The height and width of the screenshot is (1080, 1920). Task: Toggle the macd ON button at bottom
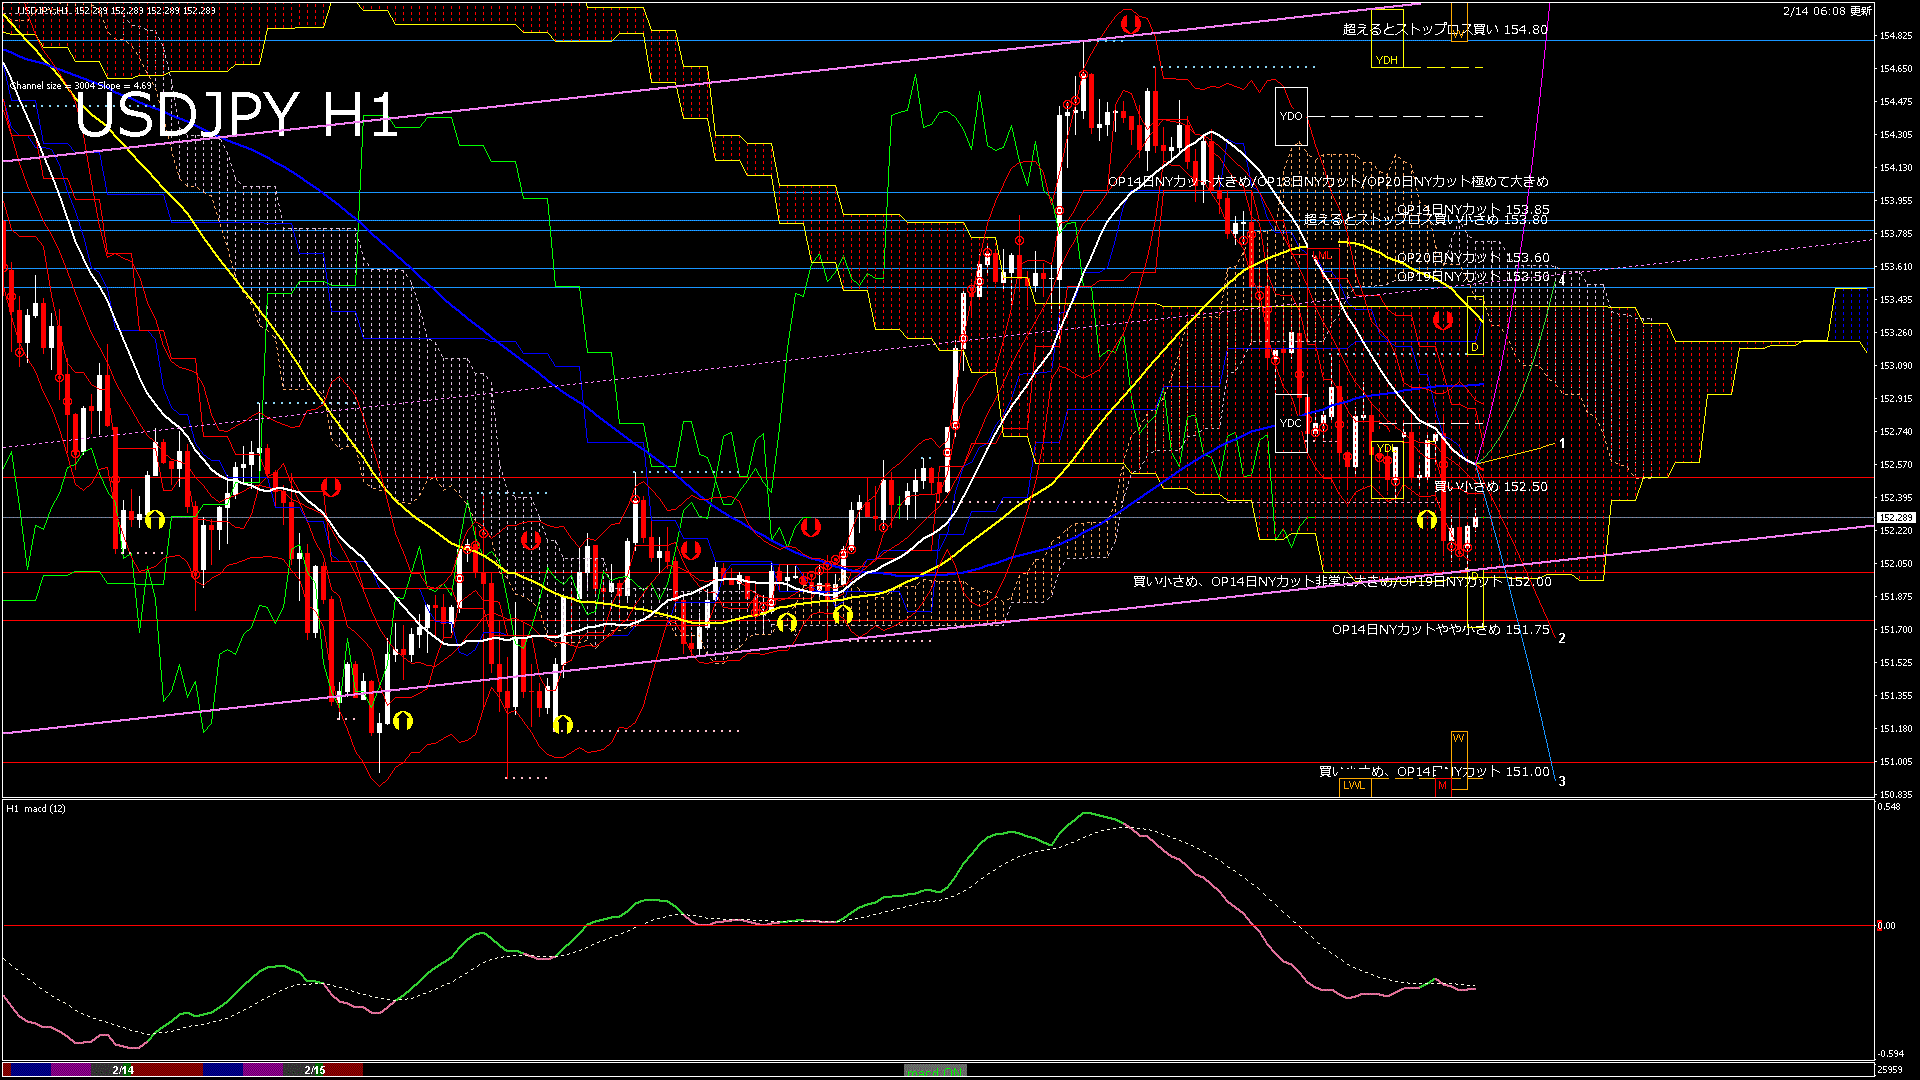click(935, 1071)
